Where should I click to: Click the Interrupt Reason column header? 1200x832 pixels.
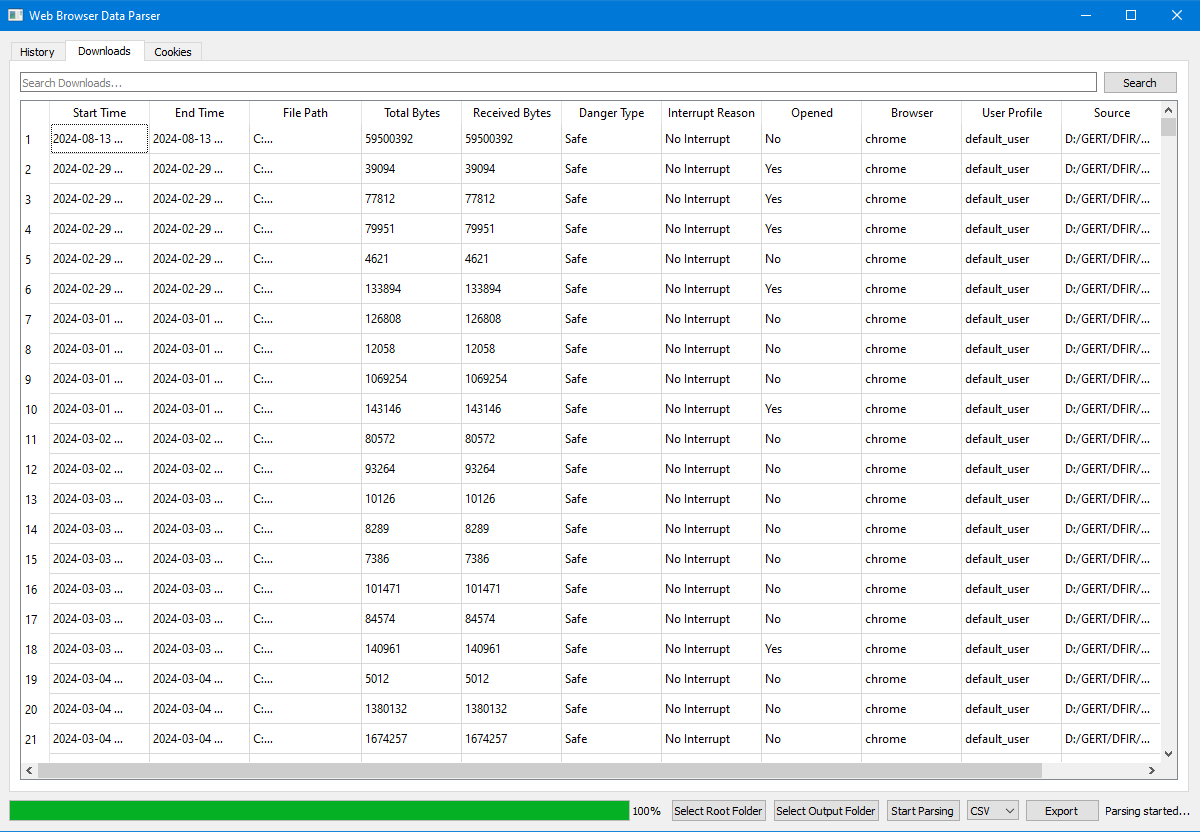click(712, 113)
